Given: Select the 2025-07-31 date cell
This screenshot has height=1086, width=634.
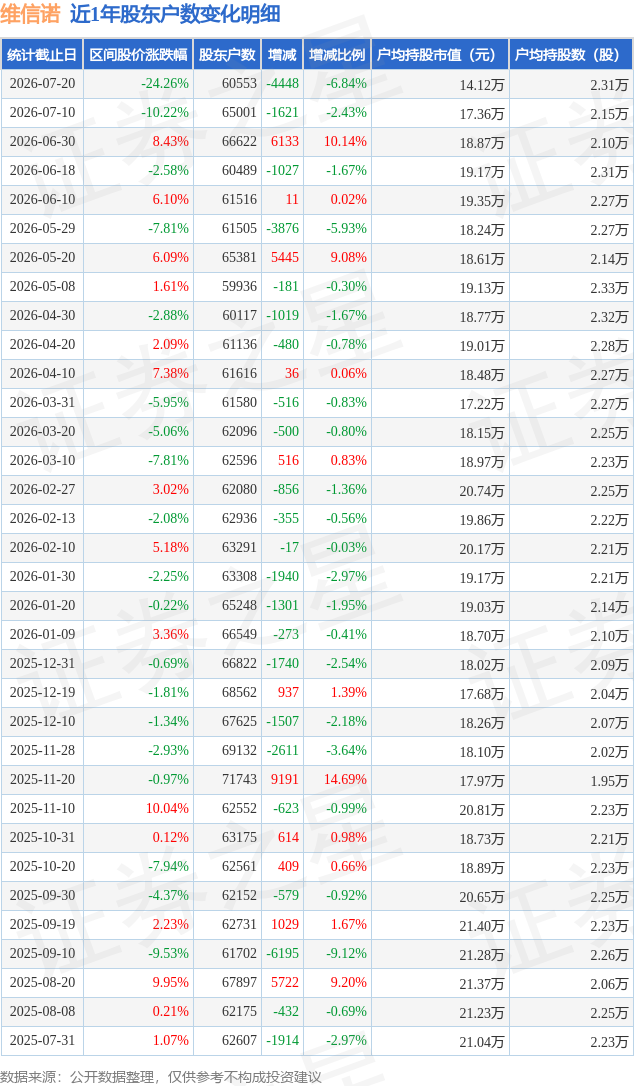Looking at the screenshot, I should point(42,1040).
